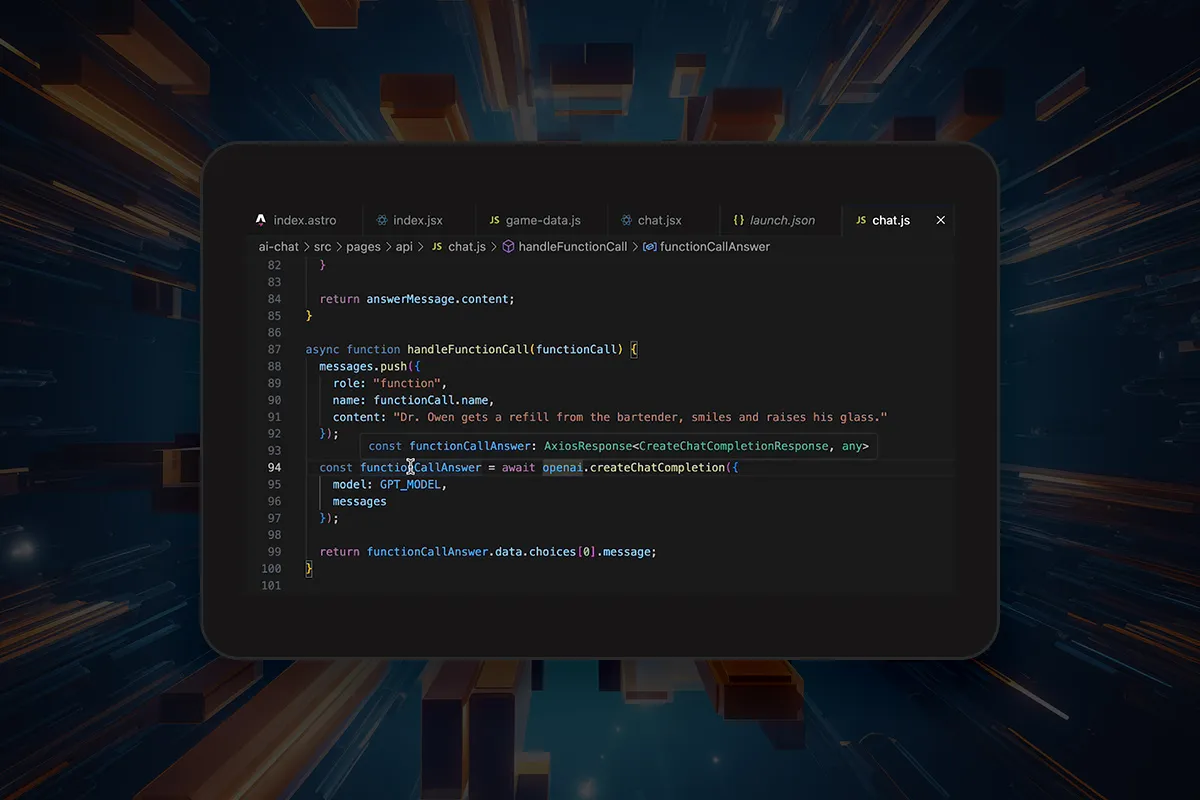This screenshot has width=1200, height=800.
Task: Click the JS icon on game-data.js tab
Action: [x=494, y=220]
